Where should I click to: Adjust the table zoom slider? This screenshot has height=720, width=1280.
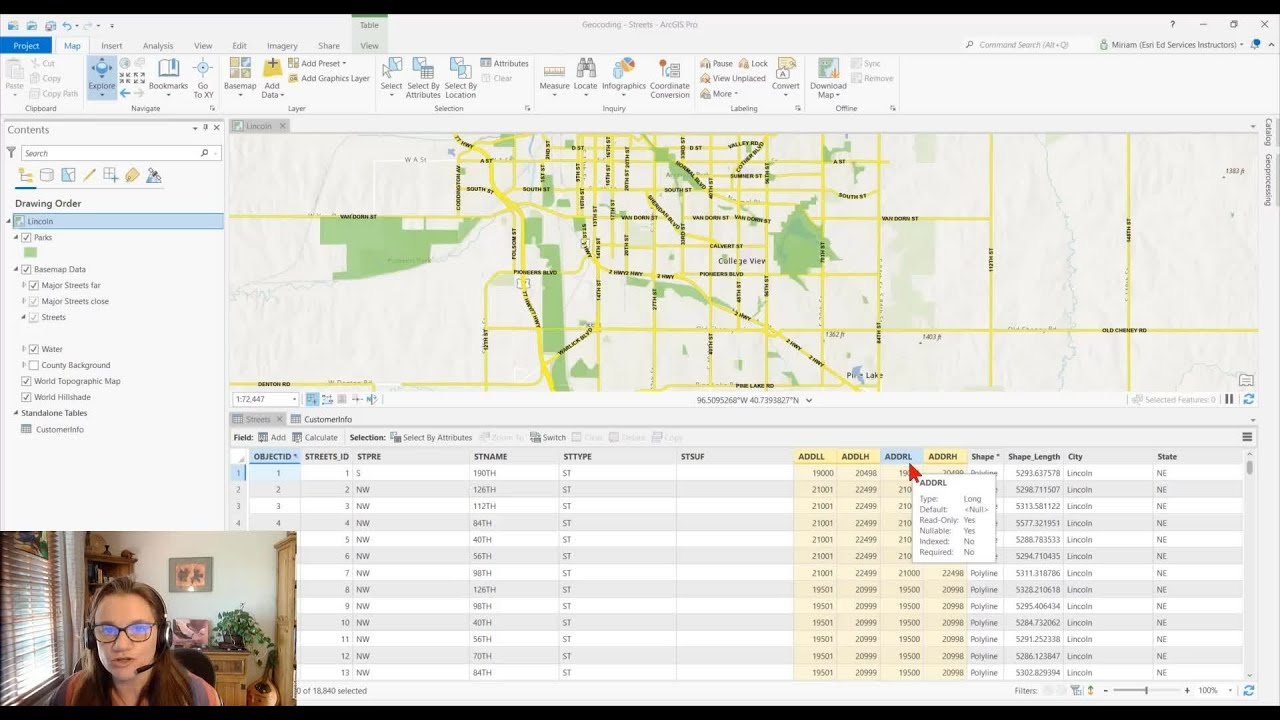tap(1146, 690)
